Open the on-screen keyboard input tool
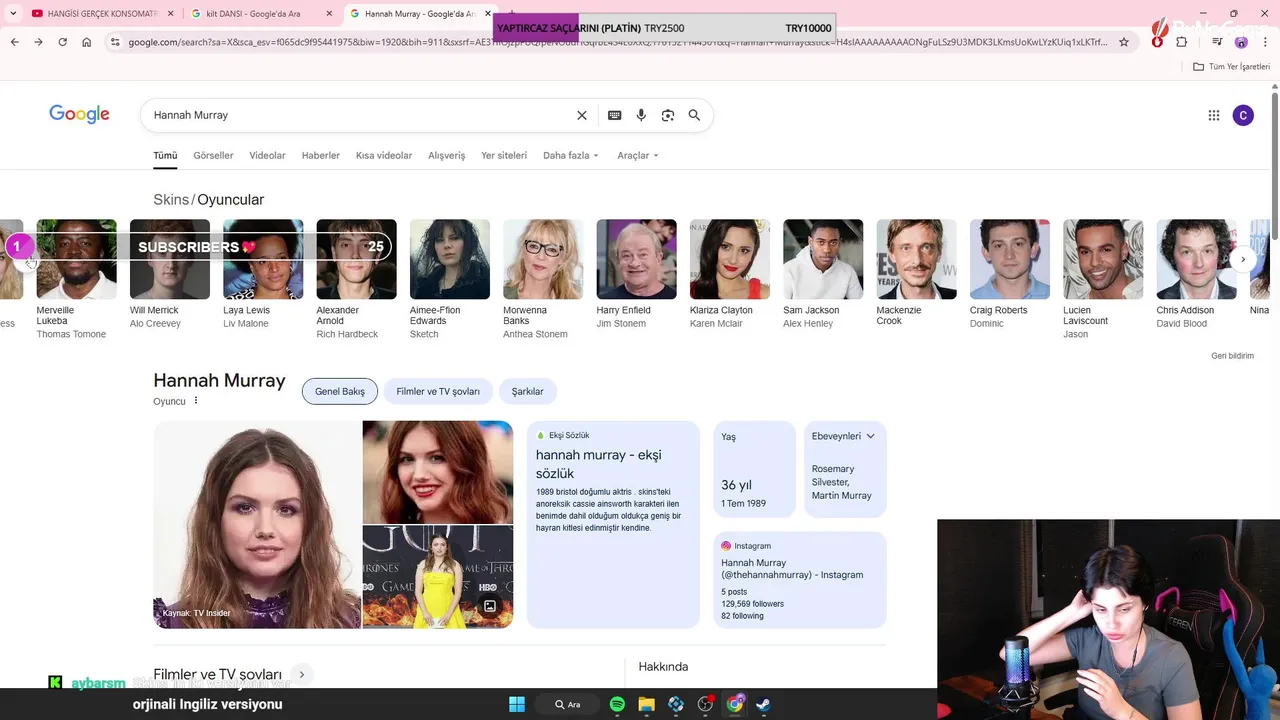This screenshot has width=1280, height=720. click(615, 115)
